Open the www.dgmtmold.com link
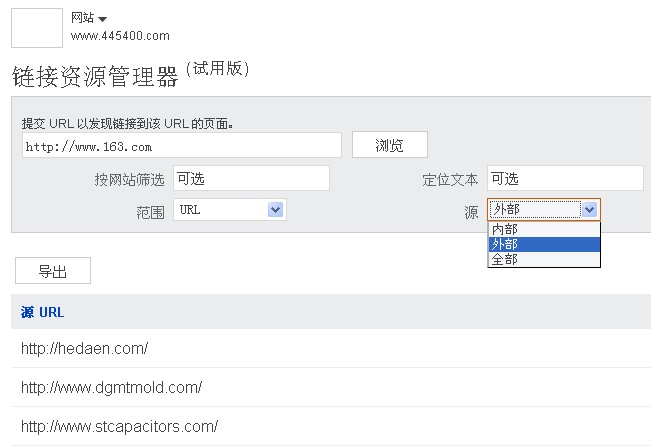The width and height of the screenshot is (651, 447). (x=111, y=387)
